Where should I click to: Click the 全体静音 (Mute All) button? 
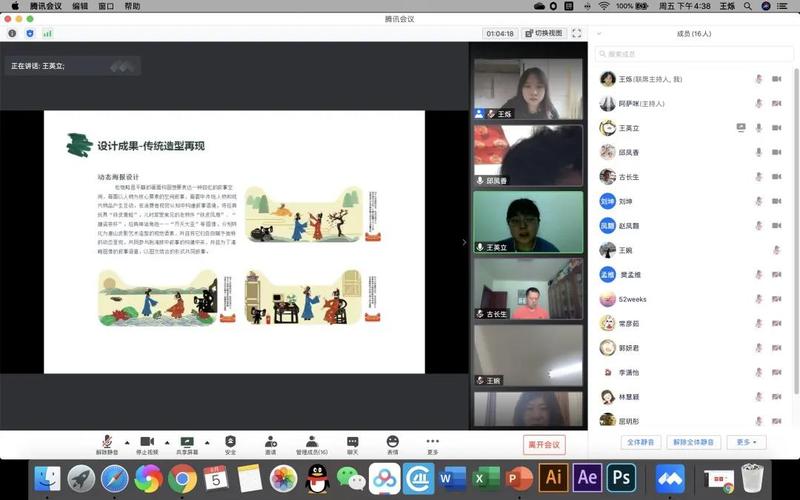640,441
